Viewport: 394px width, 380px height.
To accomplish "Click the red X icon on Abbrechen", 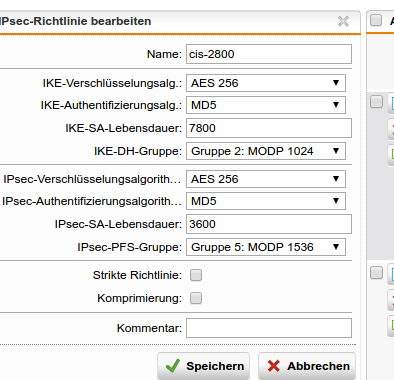I will (x=274, y=366).
